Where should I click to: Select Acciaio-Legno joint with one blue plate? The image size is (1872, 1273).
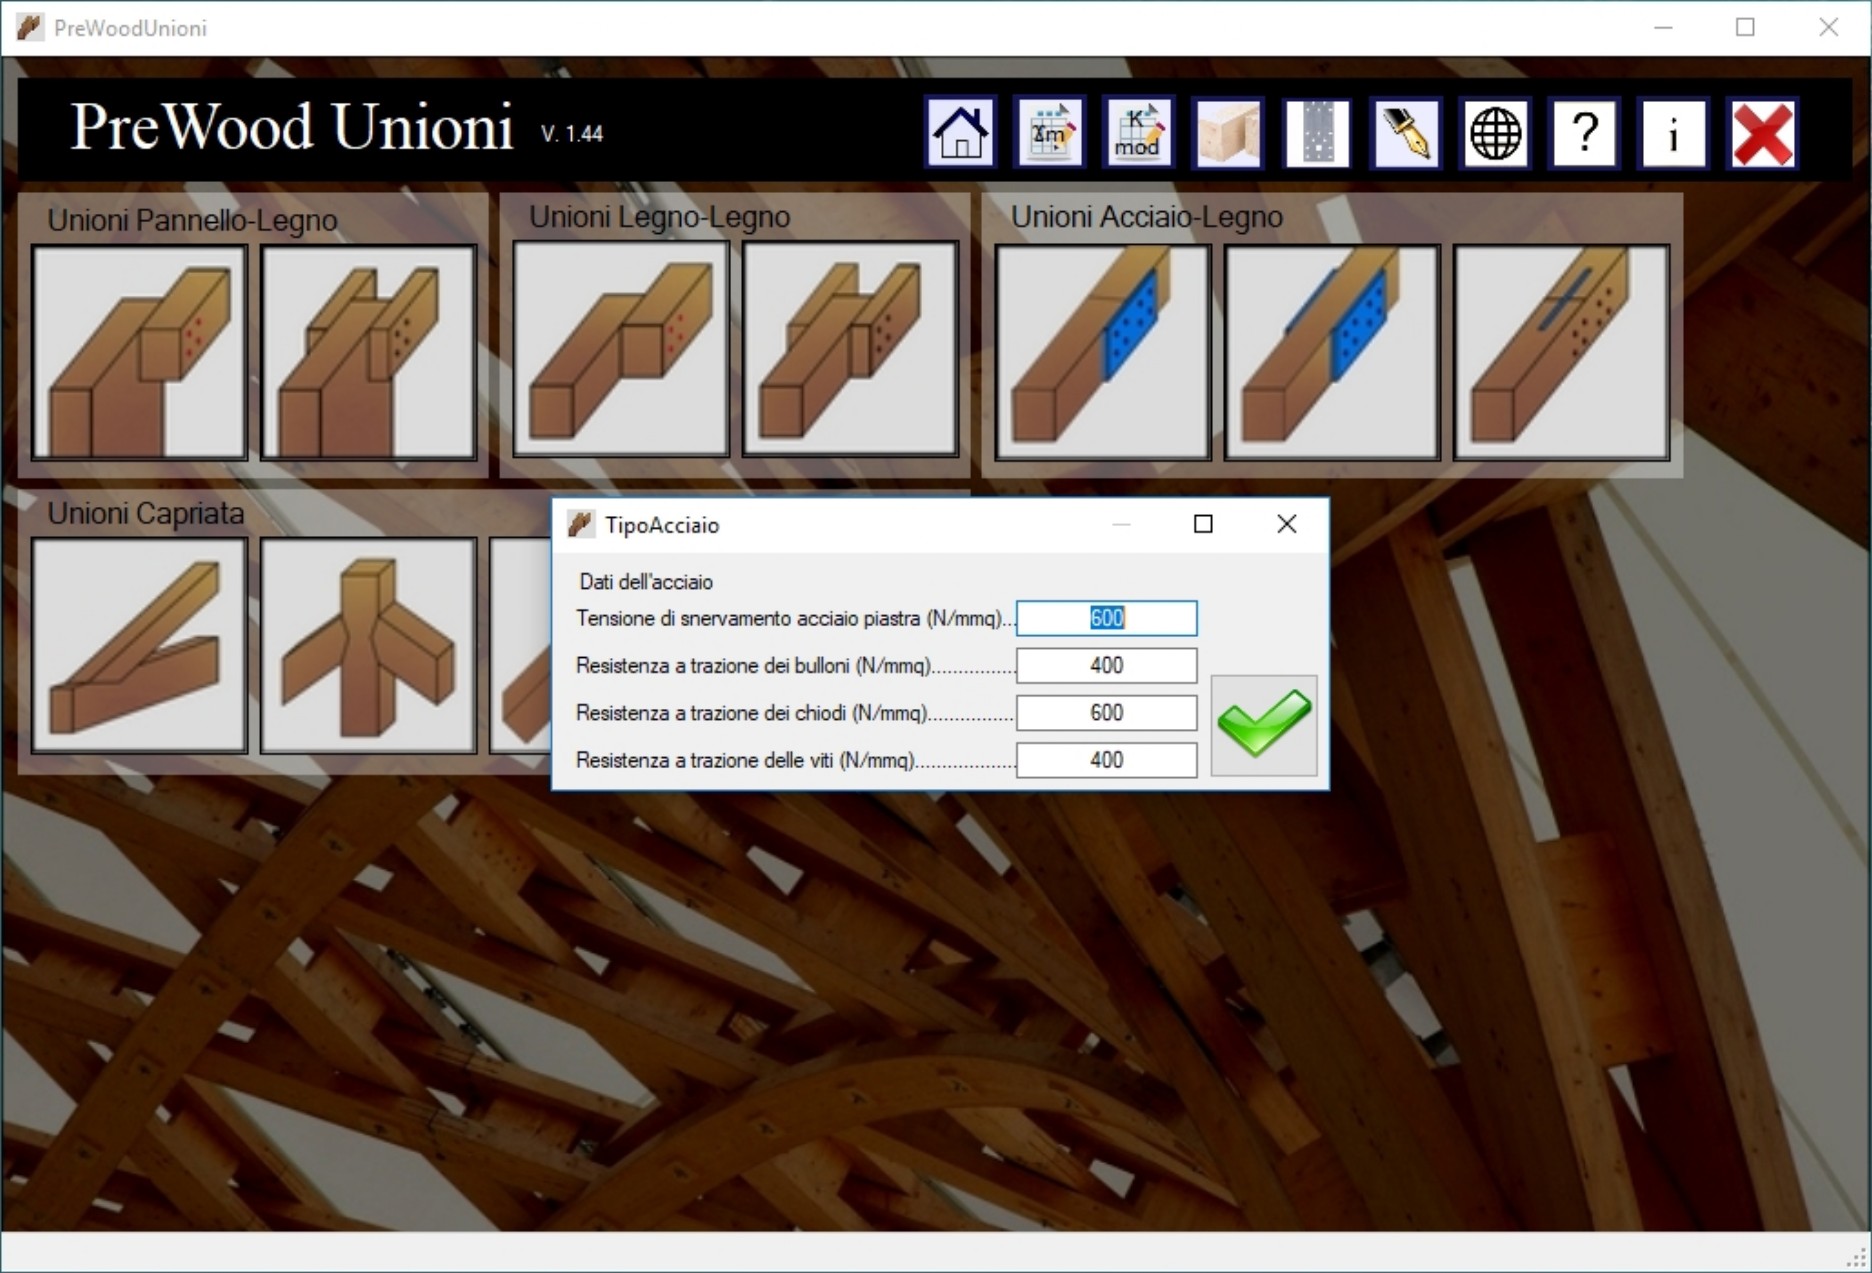tap(1103, 353)
